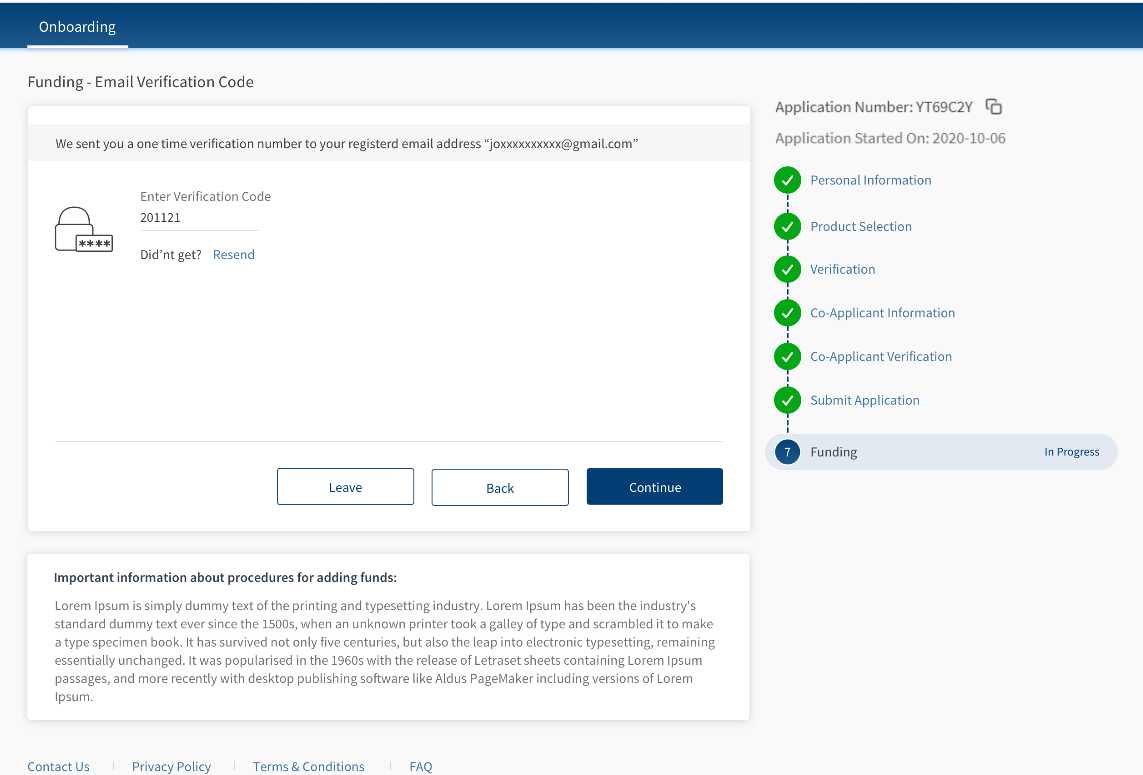Screen dimensions: 1143x775
Task: Copy the application number icon
Action: click(x=993, y=107)
